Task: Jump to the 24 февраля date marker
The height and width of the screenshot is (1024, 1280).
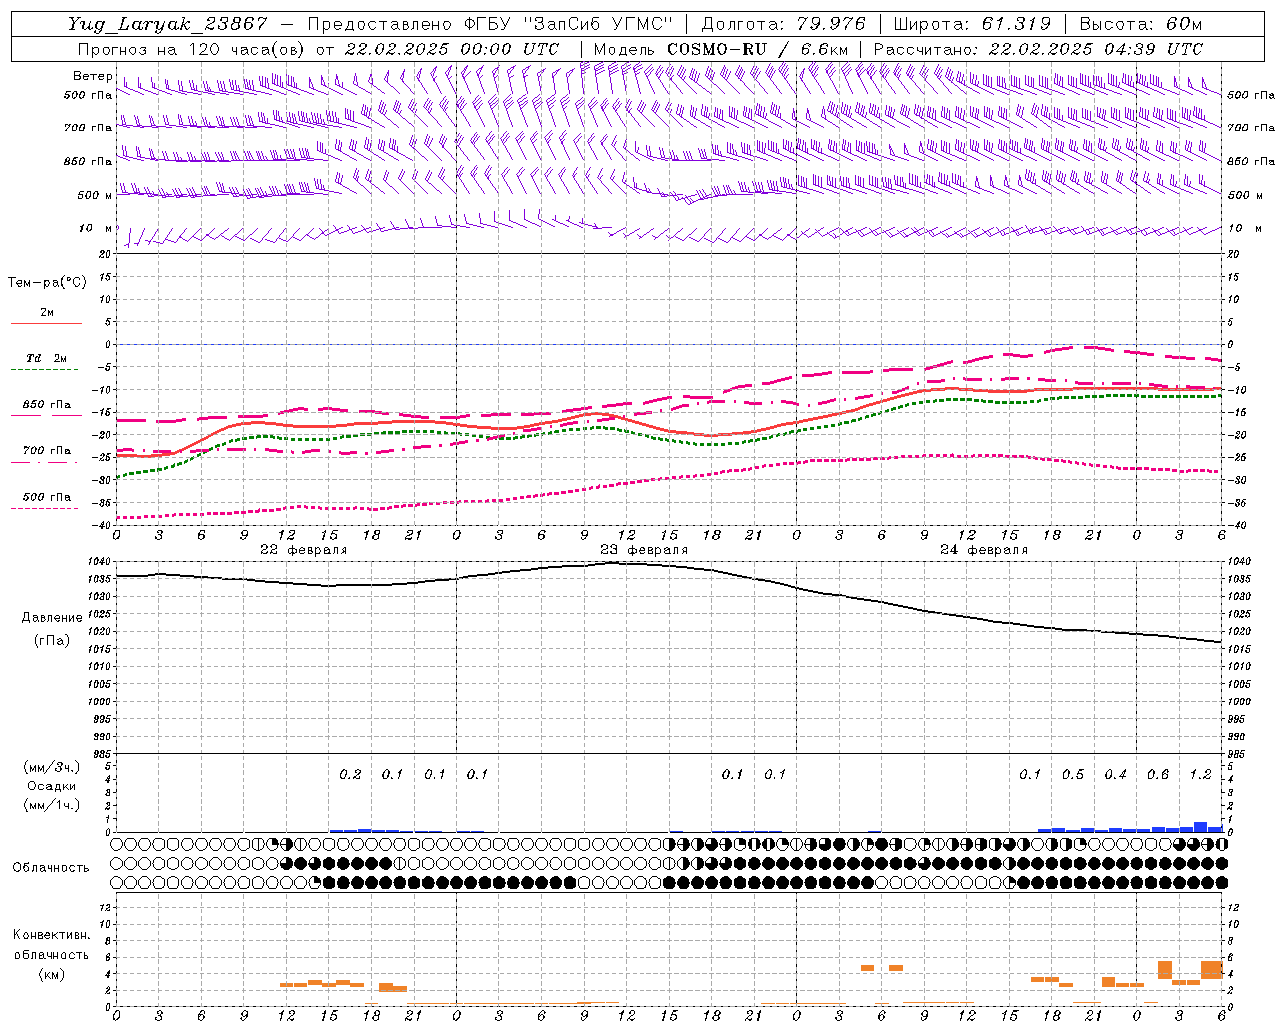Action: (x=984, y=550)
